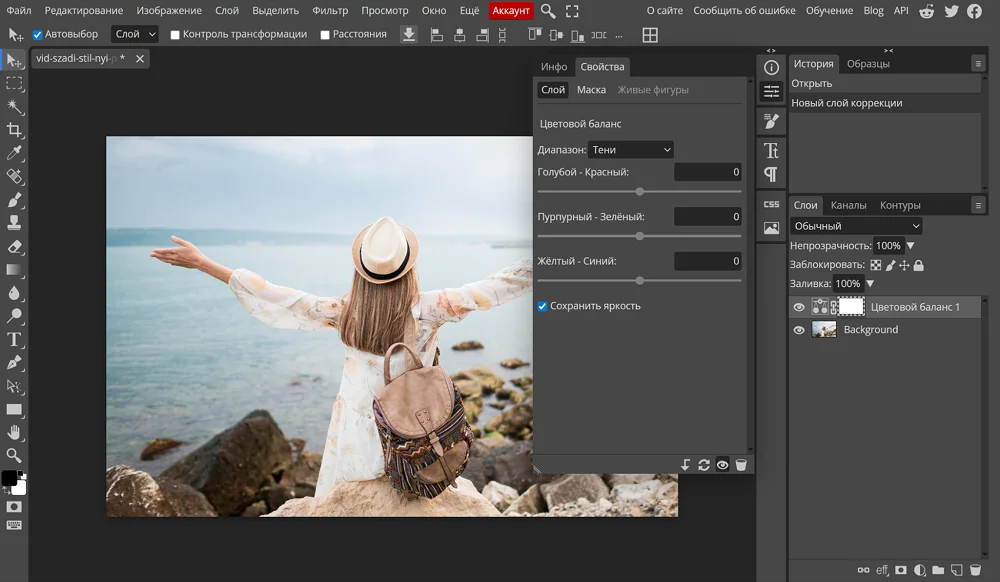The height and width of the screenshot is (582, 1000).
Task: Click the red Аккаунт button
Action: click(511, 11)
